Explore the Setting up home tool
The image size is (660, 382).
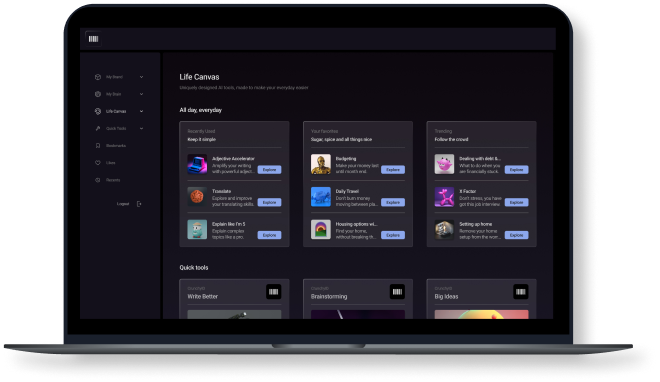pos(516,235)
